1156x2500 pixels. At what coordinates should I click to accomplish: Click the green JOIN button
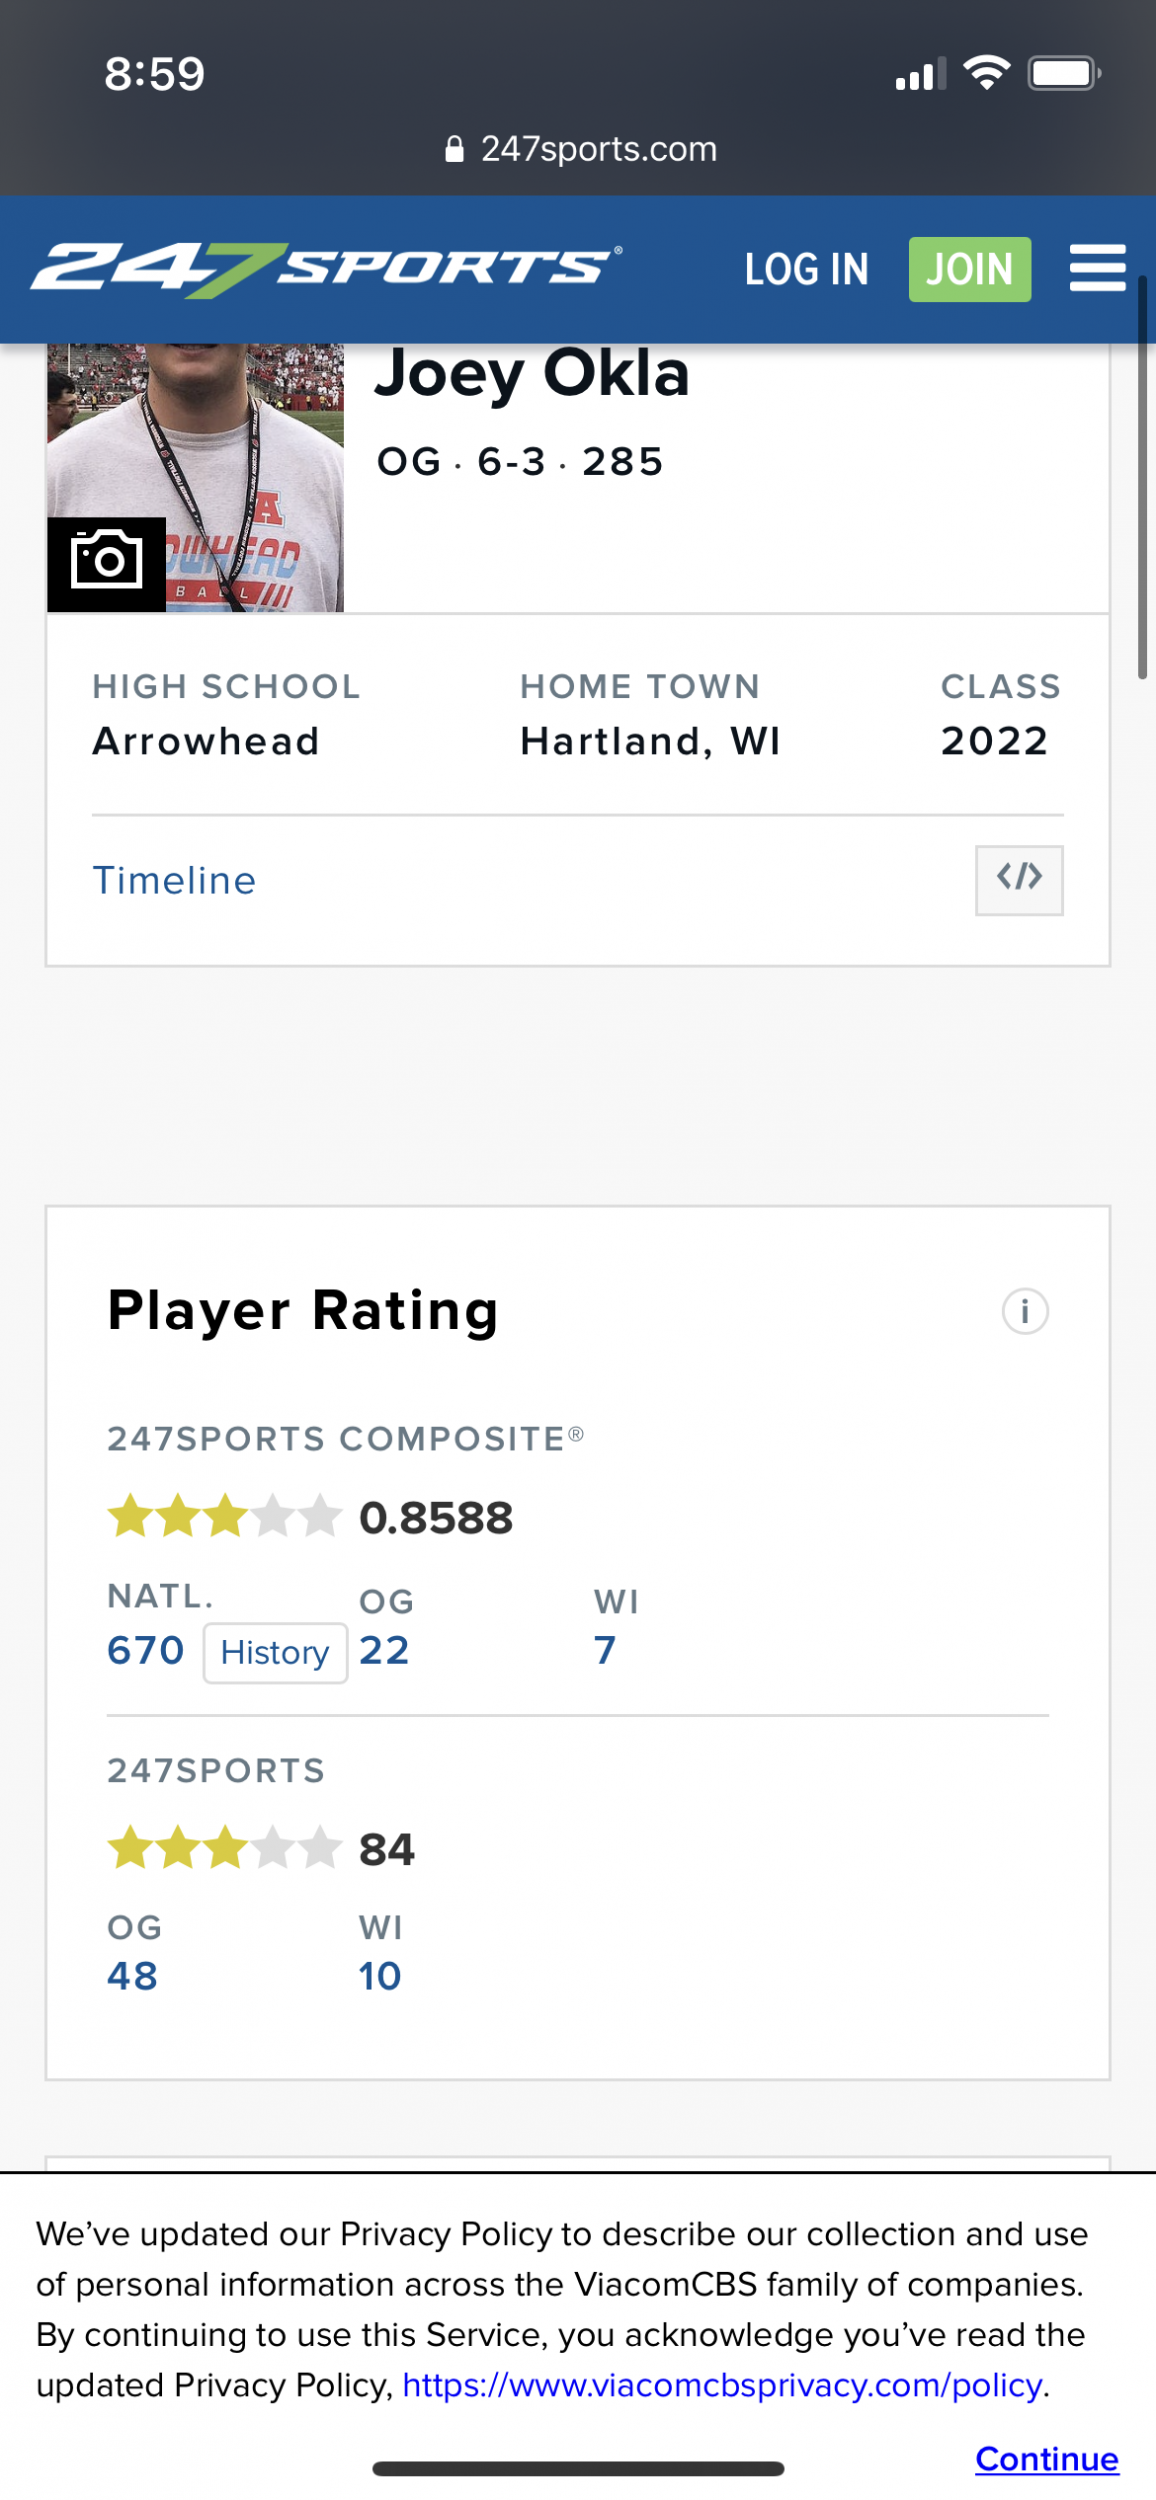tap(969, 269)
